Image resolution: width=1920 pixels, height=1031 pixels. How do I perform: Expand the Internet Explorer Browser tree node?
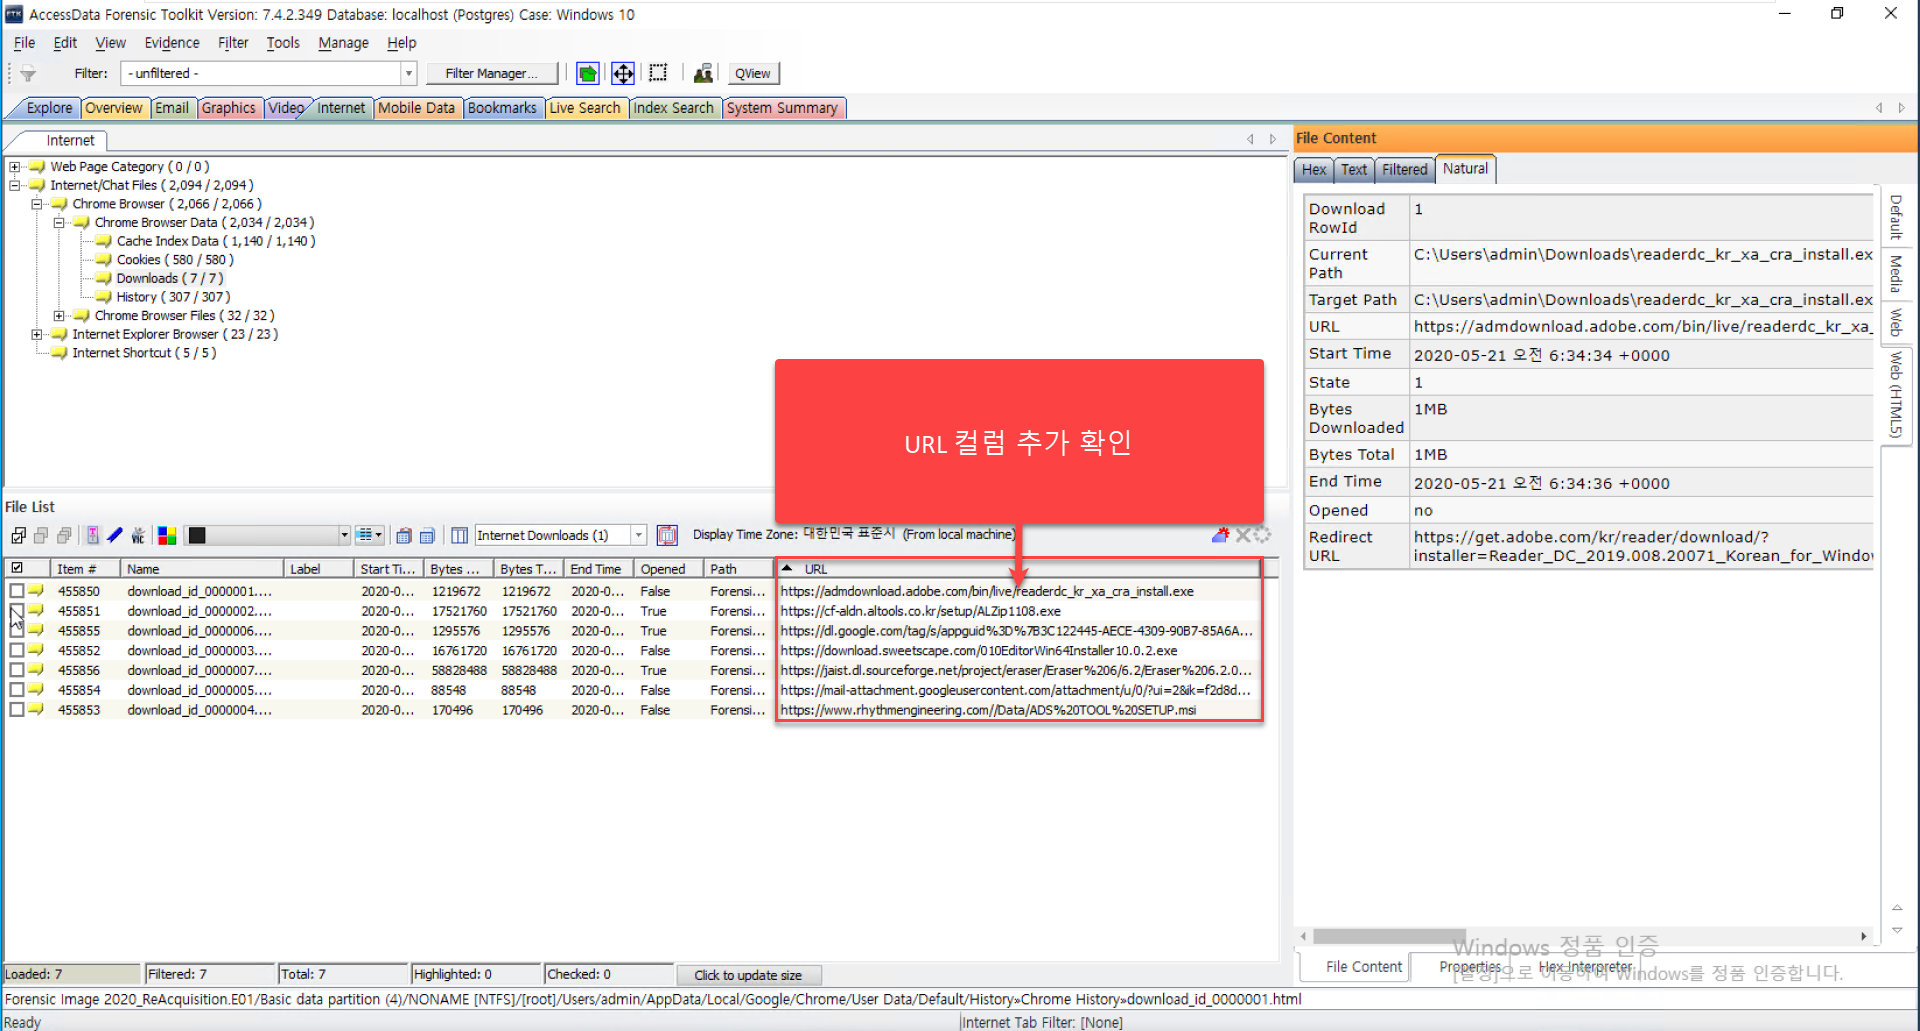click(36, 334)
